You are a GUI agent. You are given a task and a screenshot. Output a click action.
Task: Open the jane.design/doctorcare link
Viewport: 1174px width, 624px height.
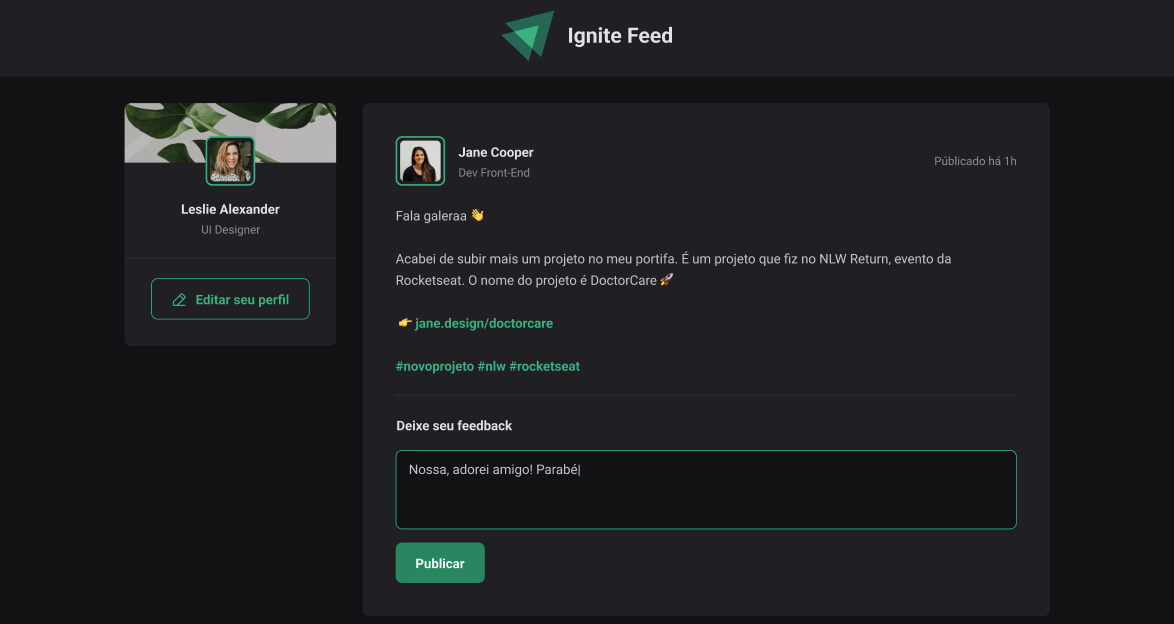[x=484, y=323]
